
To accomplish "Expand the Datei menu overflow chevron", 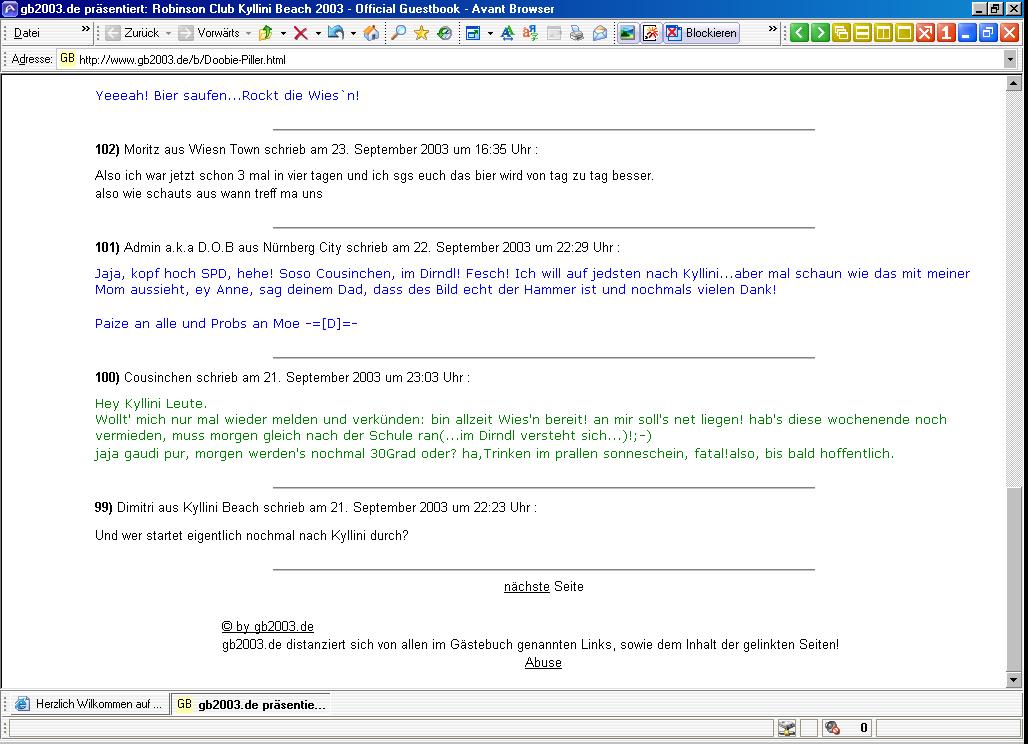I will pyautogui.click(x=85, y=29).
